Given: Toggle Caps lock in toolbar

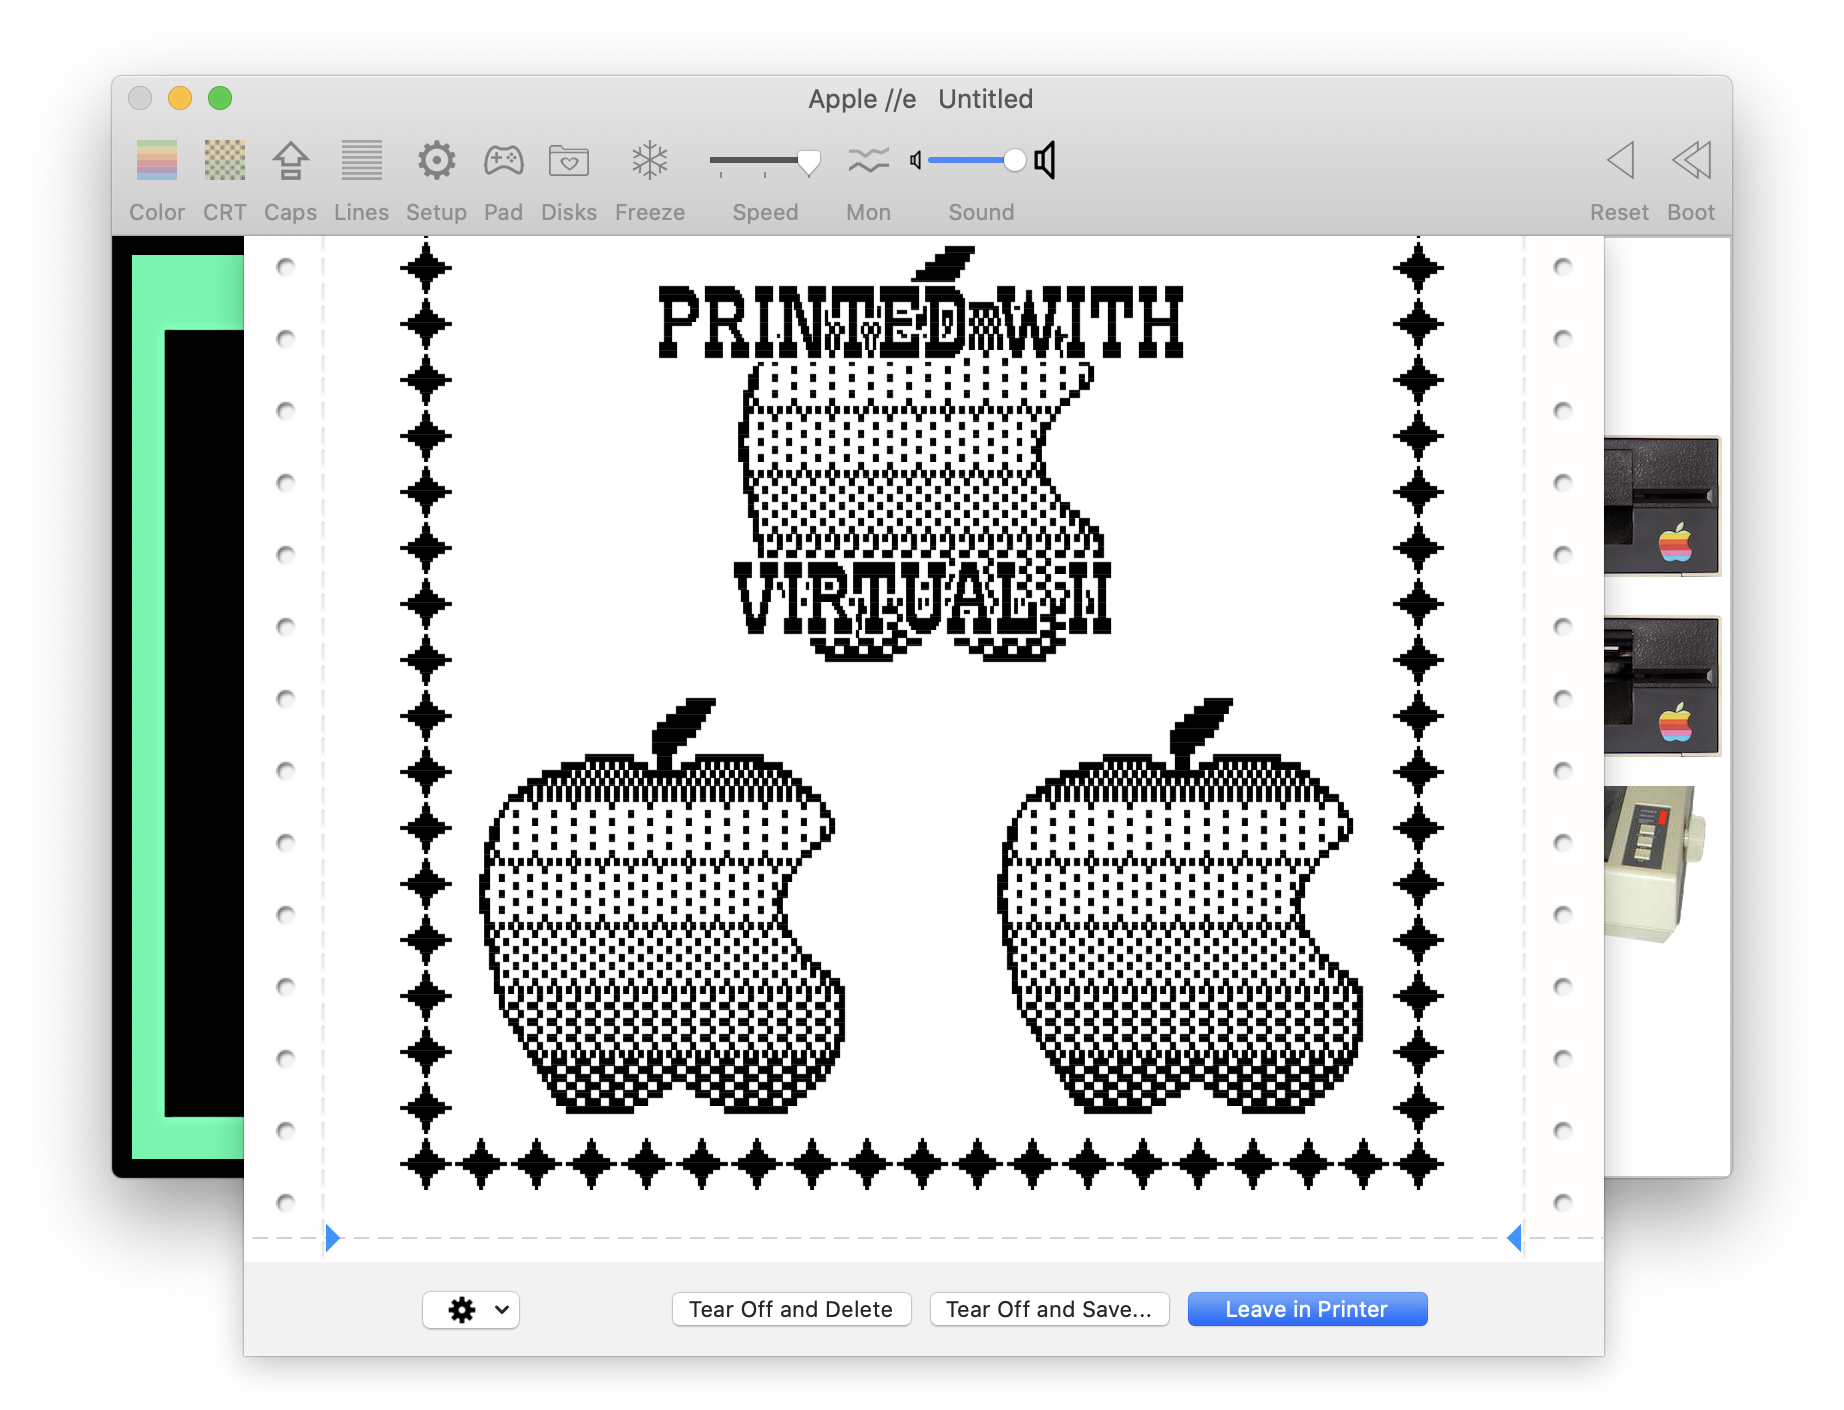Looking at the screenshot, I should [290, 161].
